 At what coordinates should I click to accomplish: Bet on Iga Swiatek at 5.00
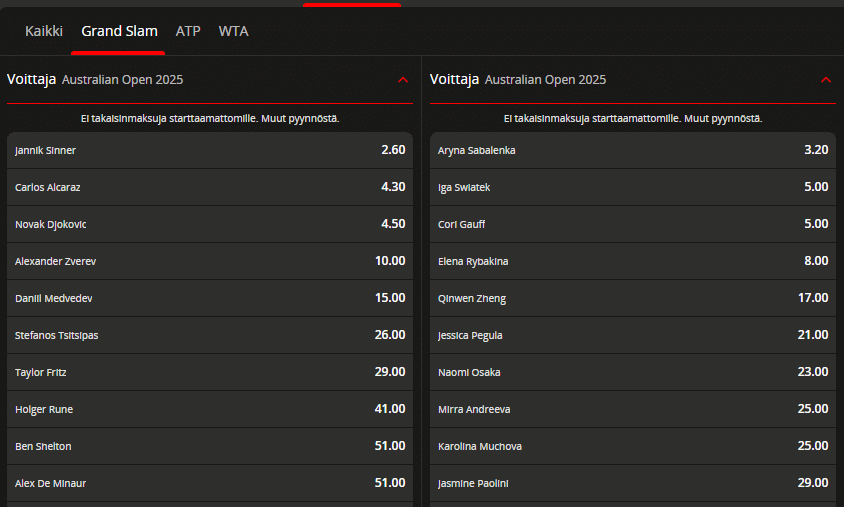(x=633, y=187)
